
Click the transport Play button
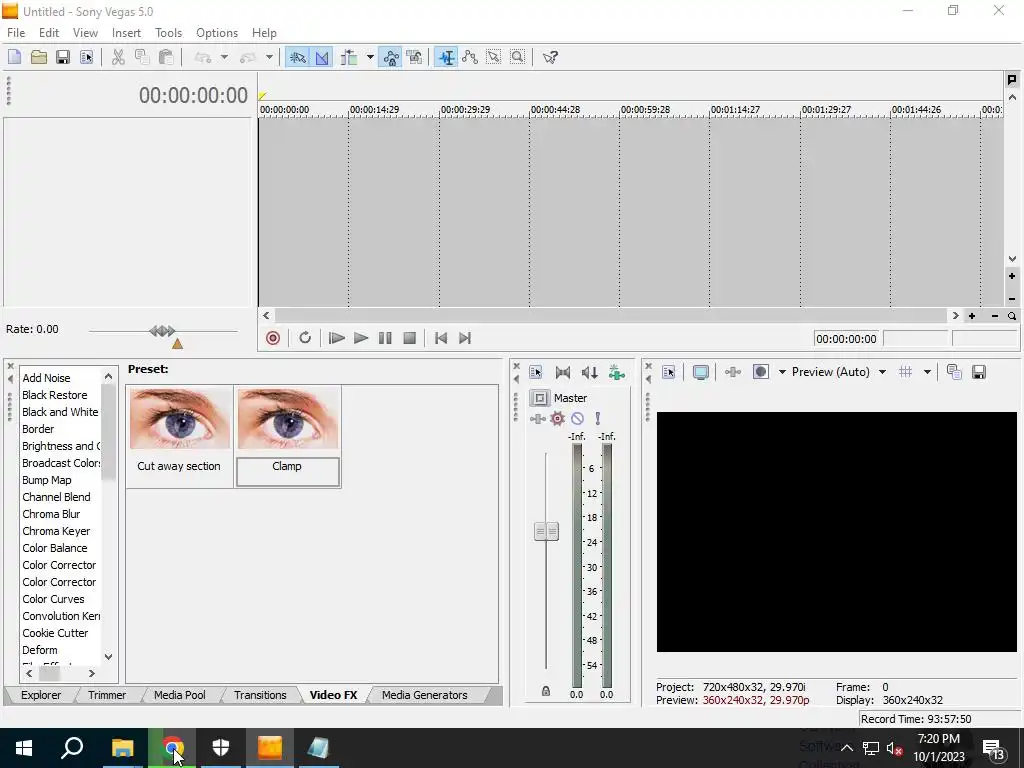(x=360, y=338)
